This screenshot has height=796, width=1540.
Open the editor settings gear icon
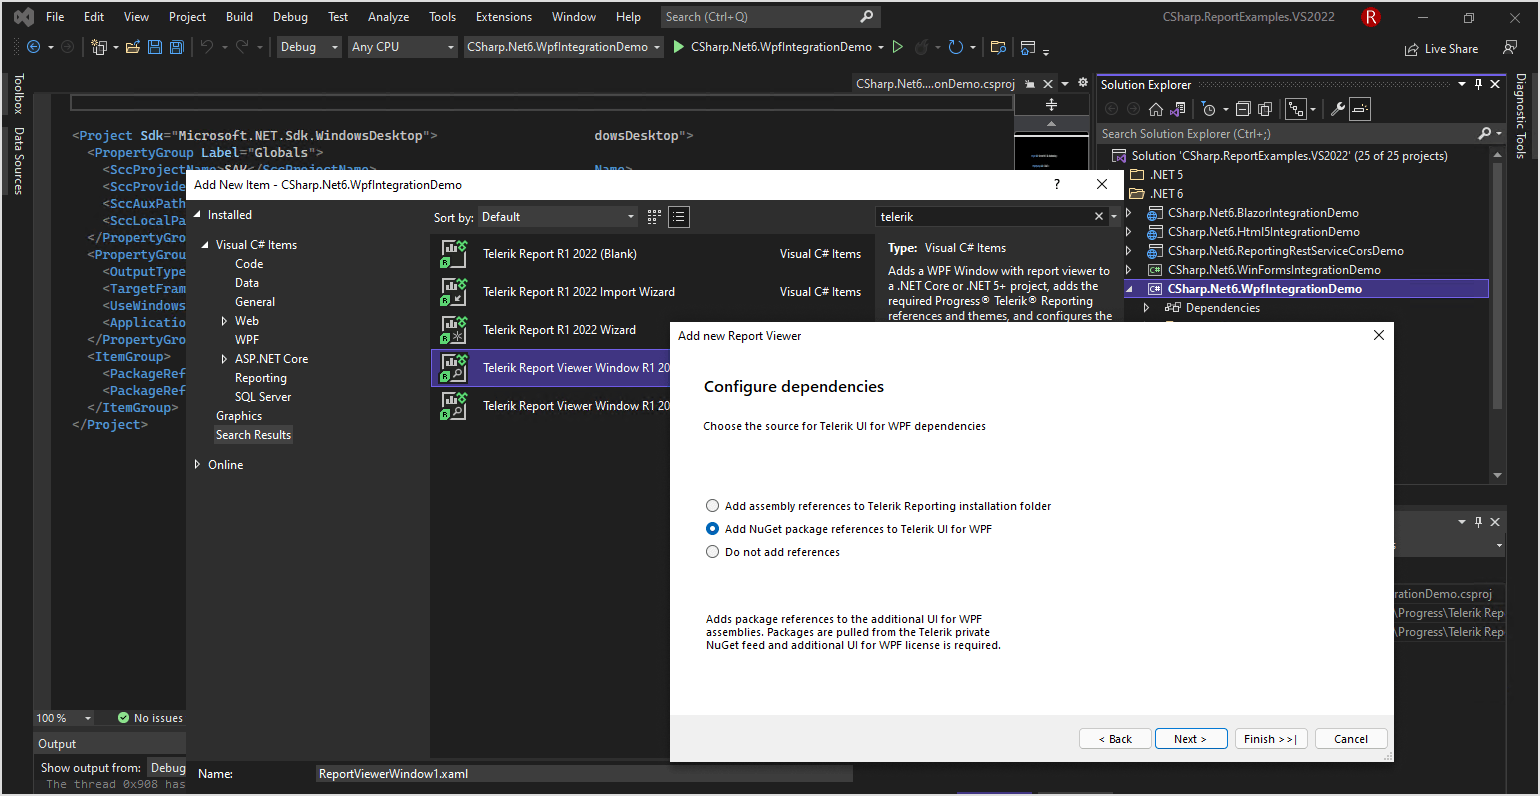(x=1083, y=84)
